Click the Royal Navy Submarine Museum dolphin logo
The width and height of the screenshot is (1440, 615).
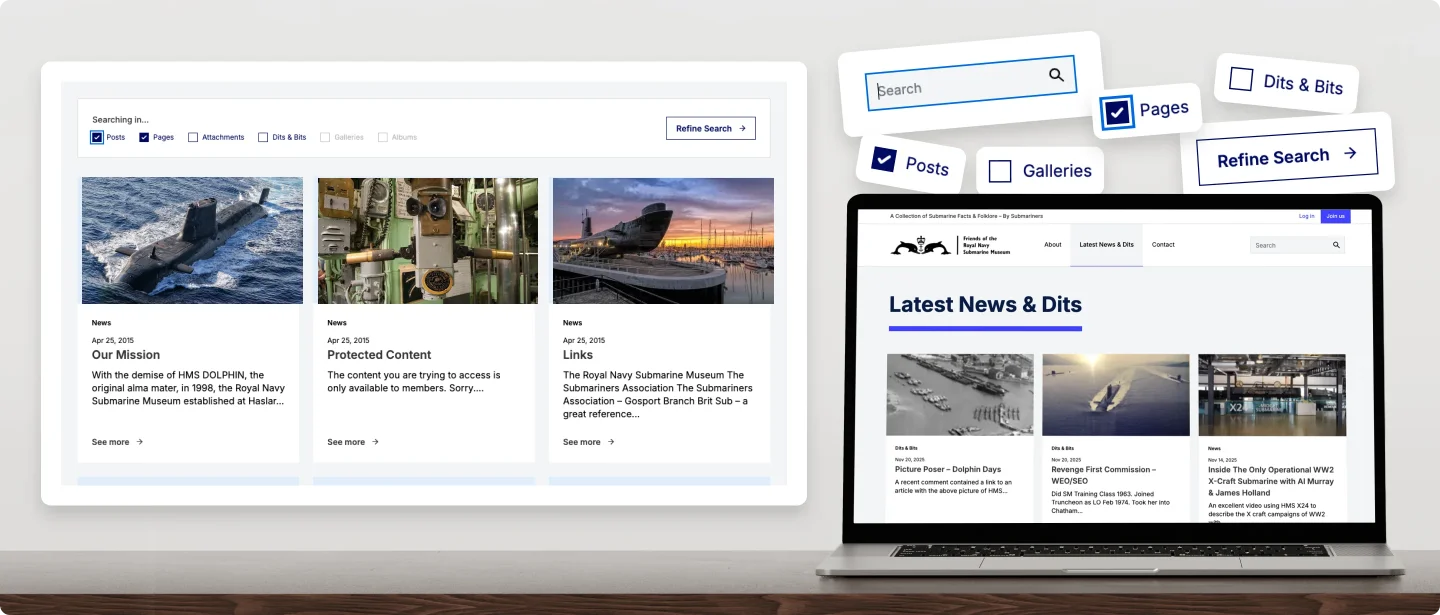pos(920,246)
